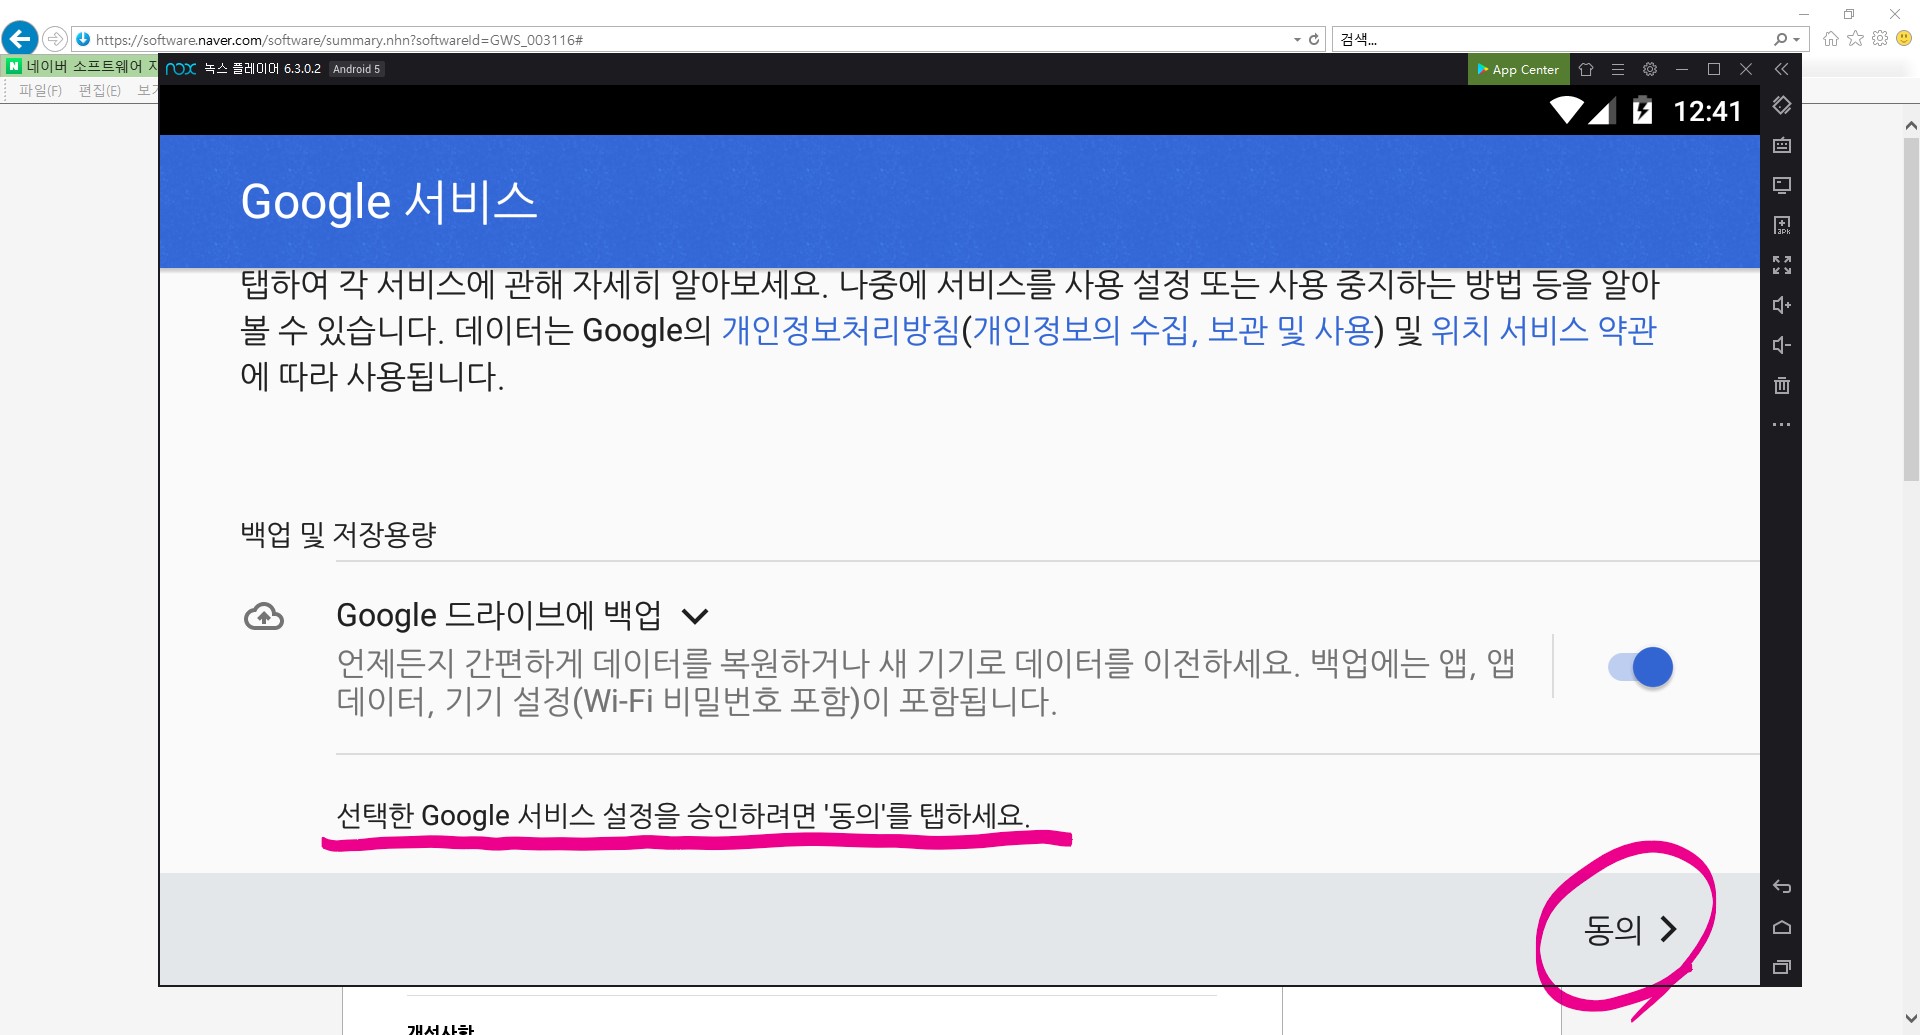Decrease Nox volume
The height and width of the screenshot is (1035, 1920).
click(x=1782, y=345)
